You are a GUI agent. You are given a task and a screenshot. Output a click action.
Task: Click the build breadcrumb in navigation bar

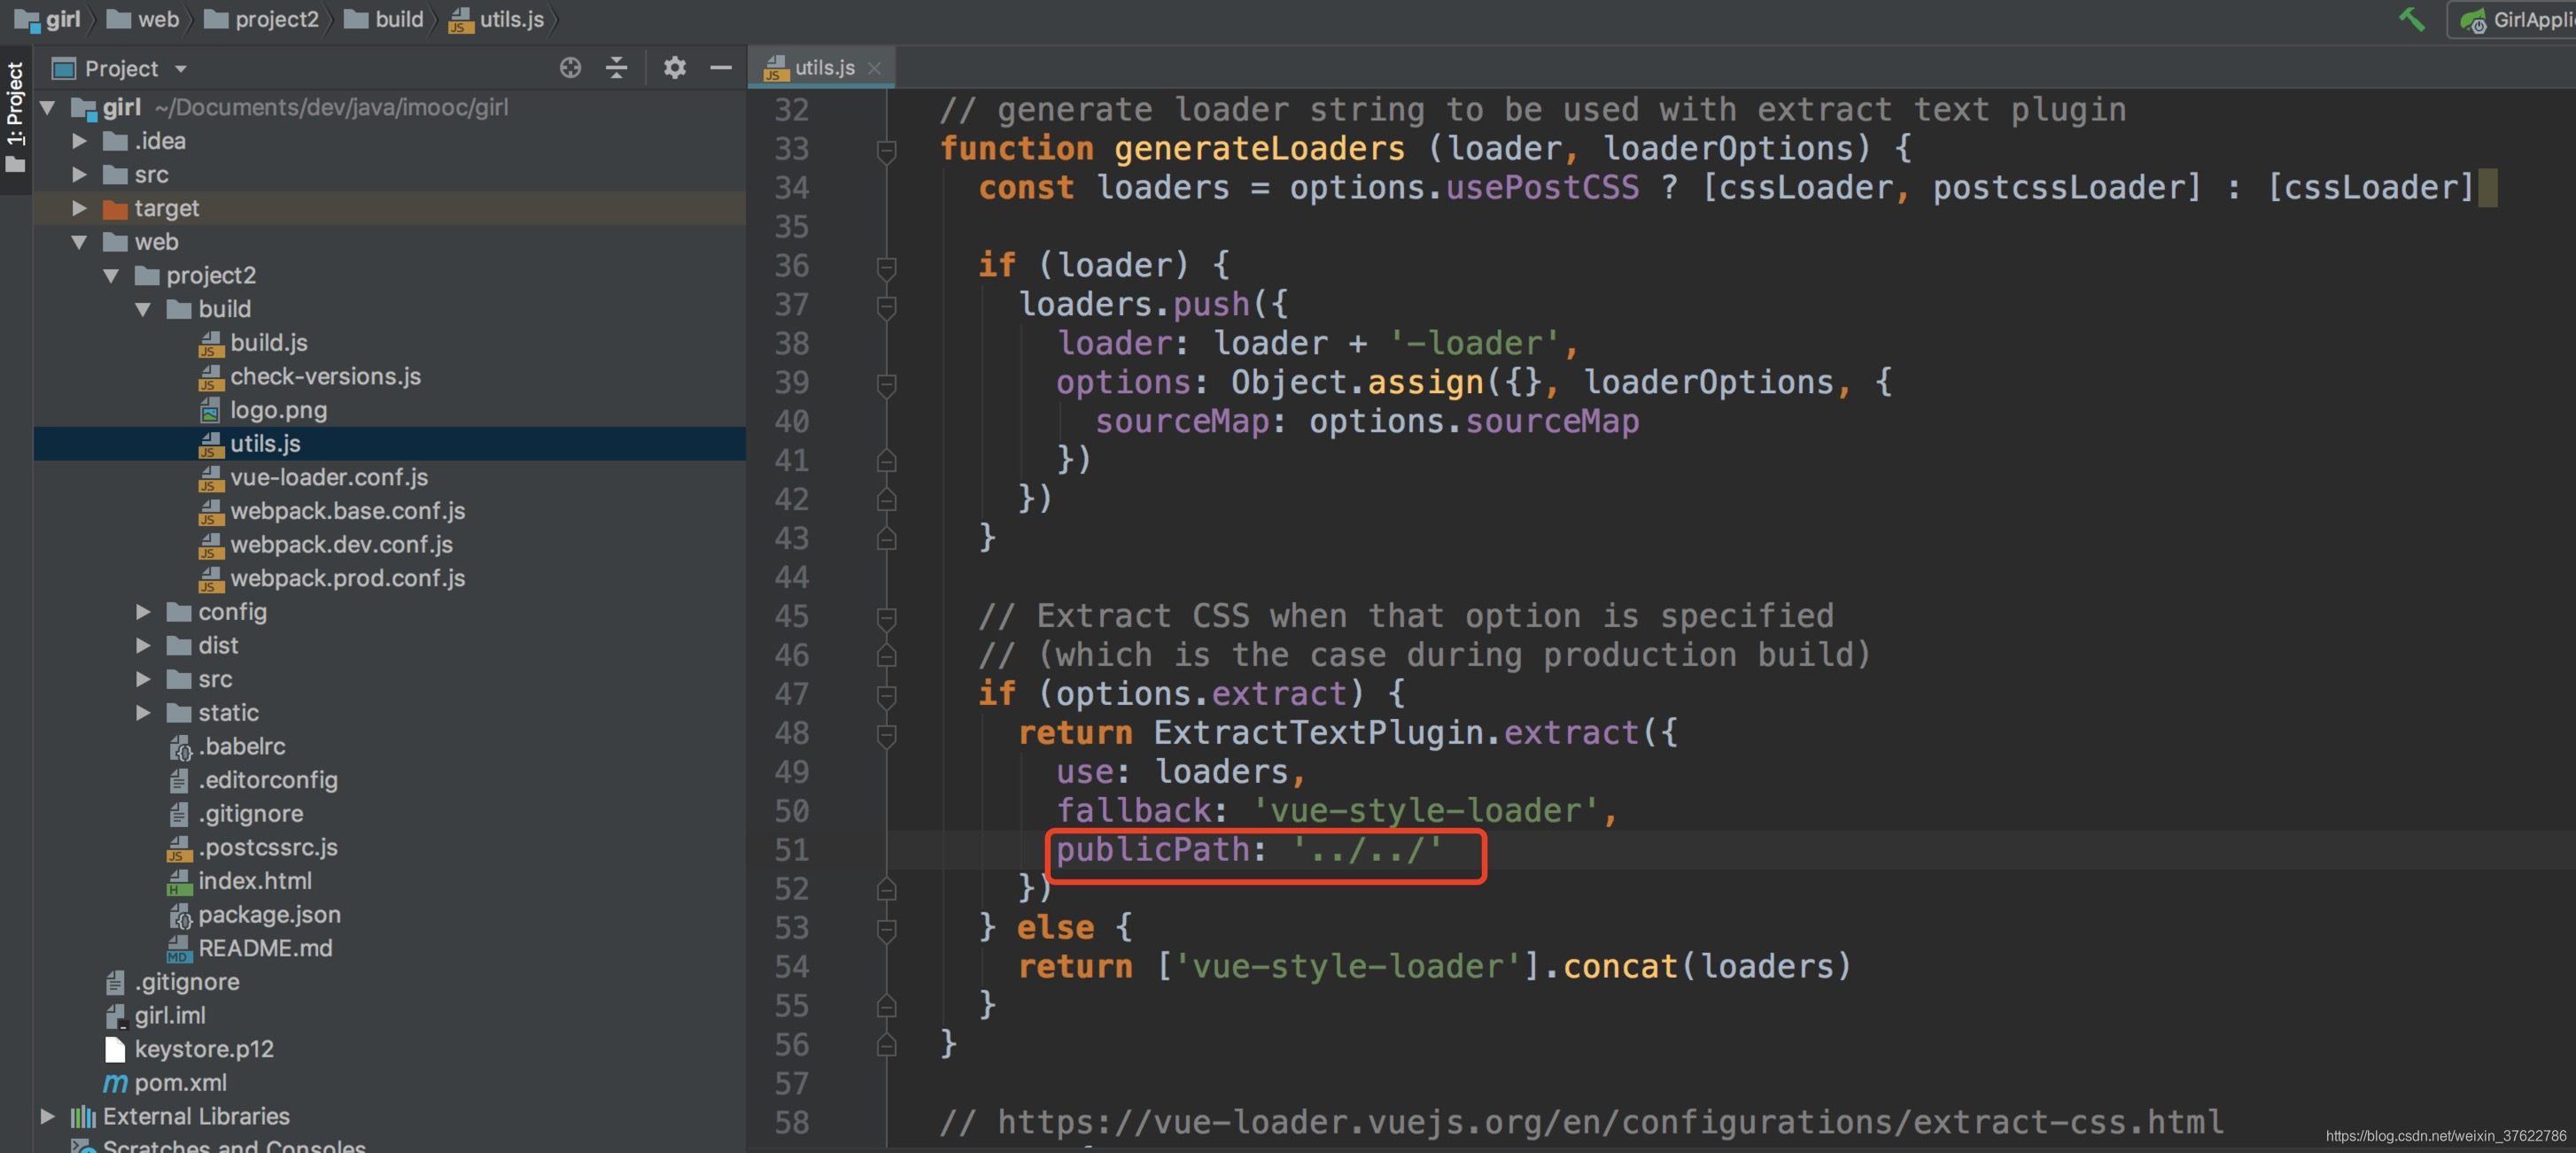point(384,19)
